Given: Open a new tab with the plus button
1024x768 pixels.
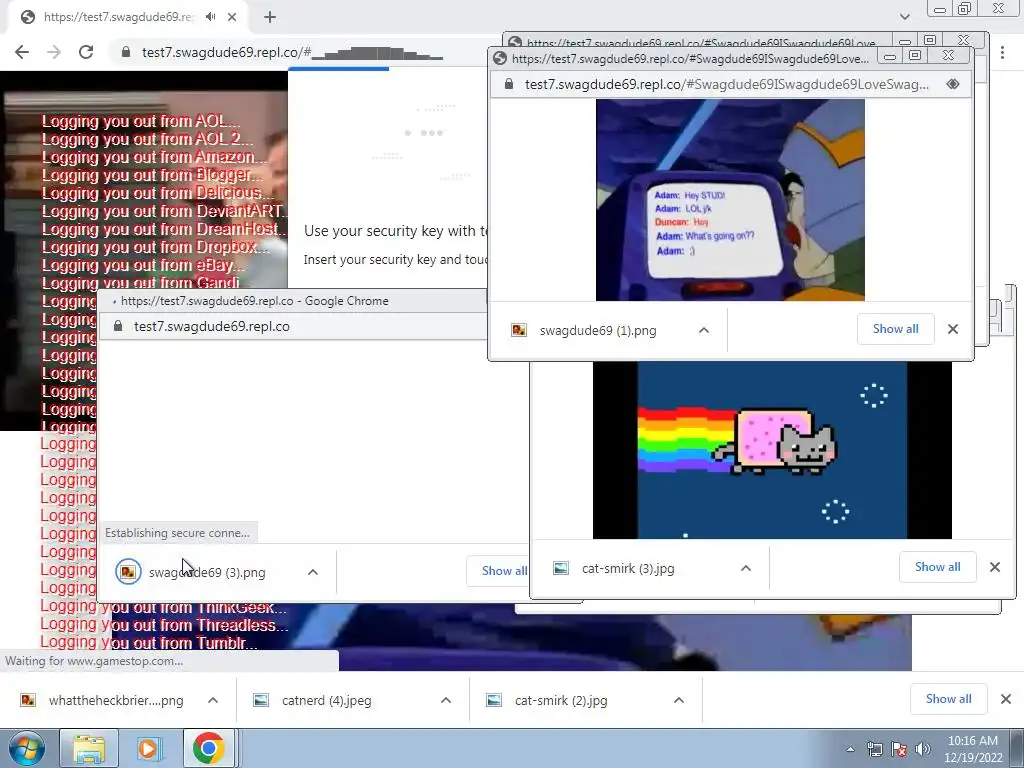Looking at the screenshot, I should (270, 17).
